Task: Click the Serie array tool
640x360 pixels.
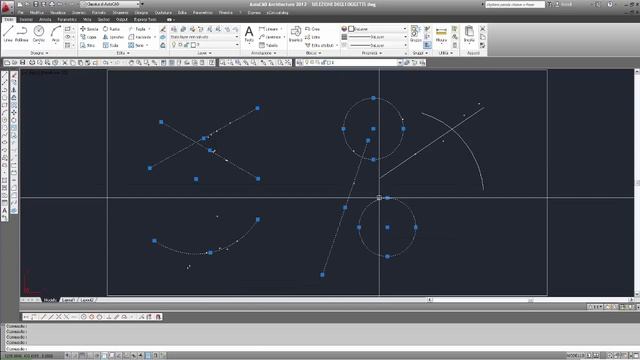Action: point(136,45)
